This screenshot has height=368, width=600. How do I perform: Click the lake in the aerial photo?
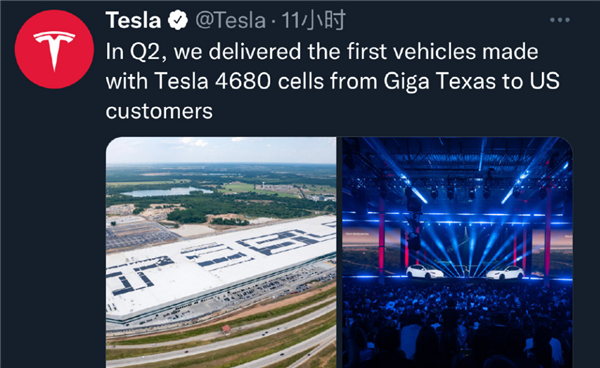167,192
